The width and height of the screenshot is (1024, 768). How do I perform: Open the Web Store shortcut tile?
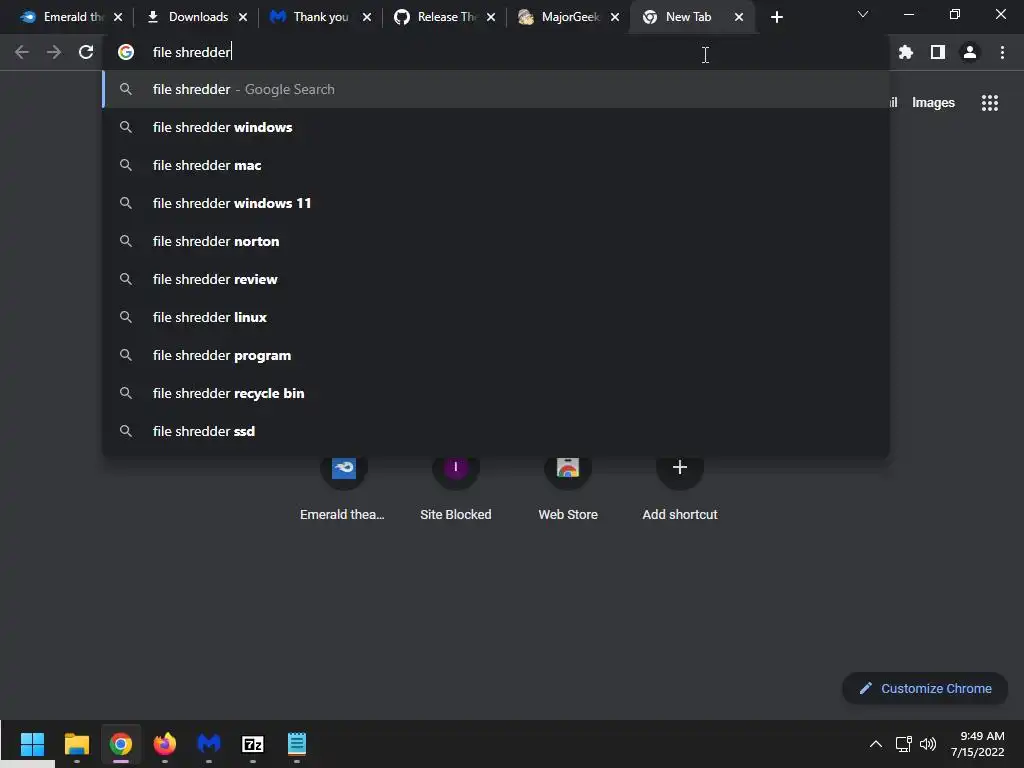[568, 487]
